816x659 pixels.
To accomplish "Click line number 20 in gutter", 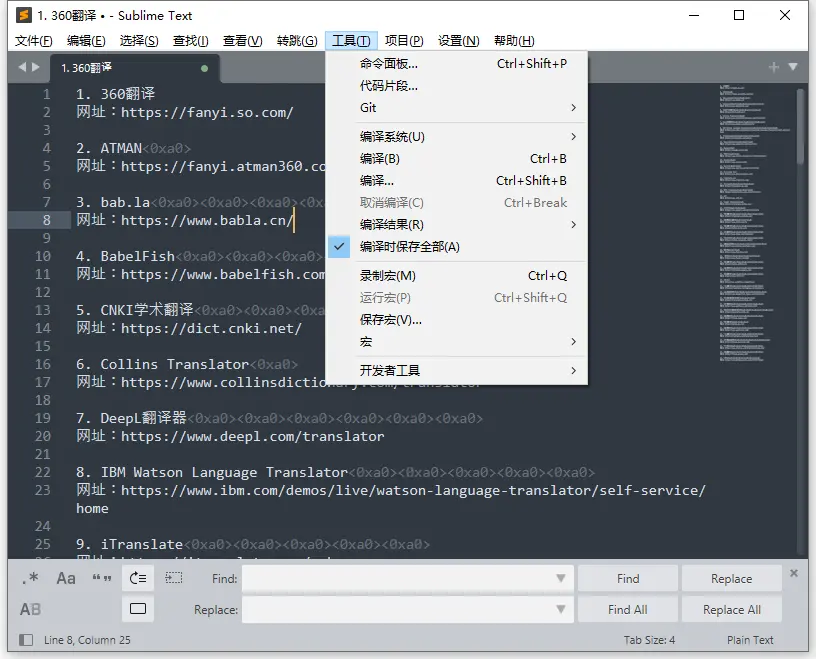I will point(43,436).
